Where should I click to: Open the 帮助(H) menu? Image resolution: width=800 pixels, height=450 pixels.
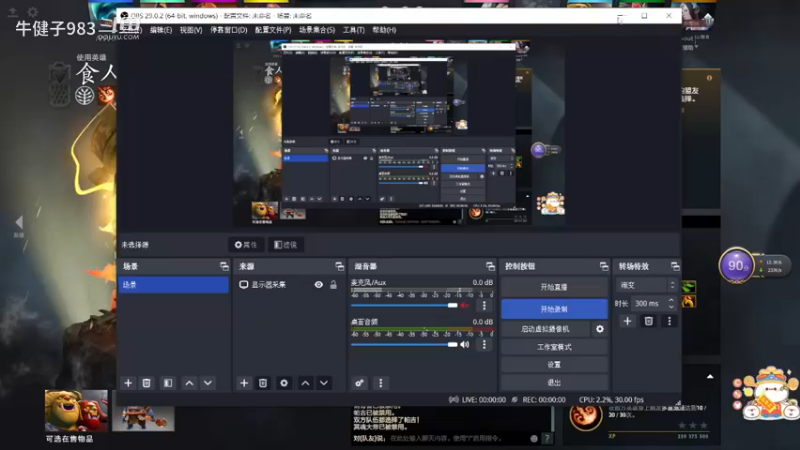[384, 30]
